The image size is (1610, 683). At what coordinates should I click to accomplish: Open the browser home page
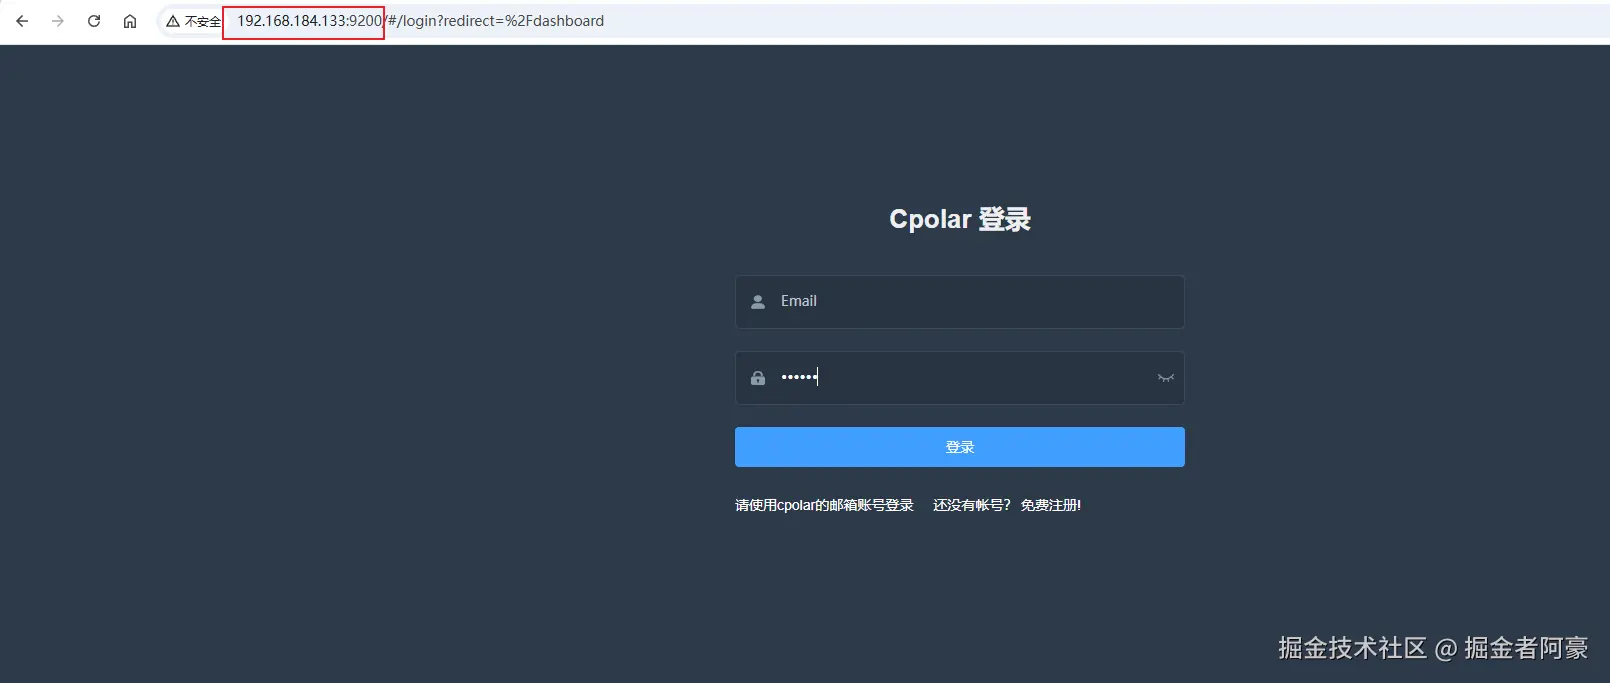pyautogui.click(x=130, y=21)
